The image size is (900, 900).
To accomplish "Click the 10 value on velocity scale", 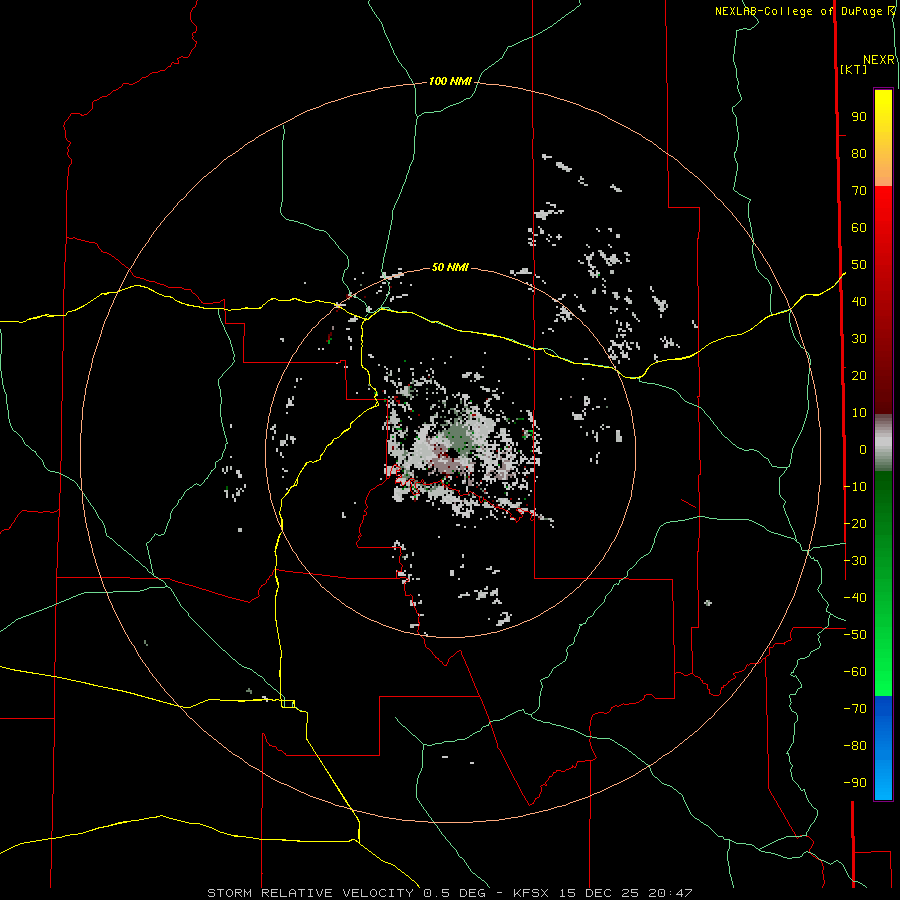I will (x=859, y=413).
